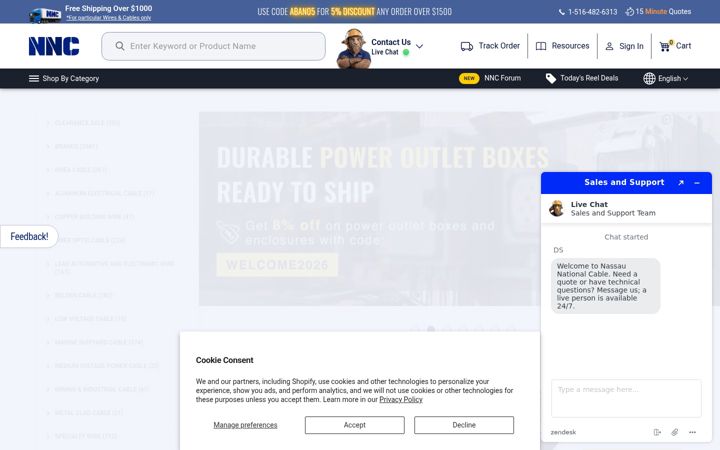Go to Sign In

click(x=624, y=46)
